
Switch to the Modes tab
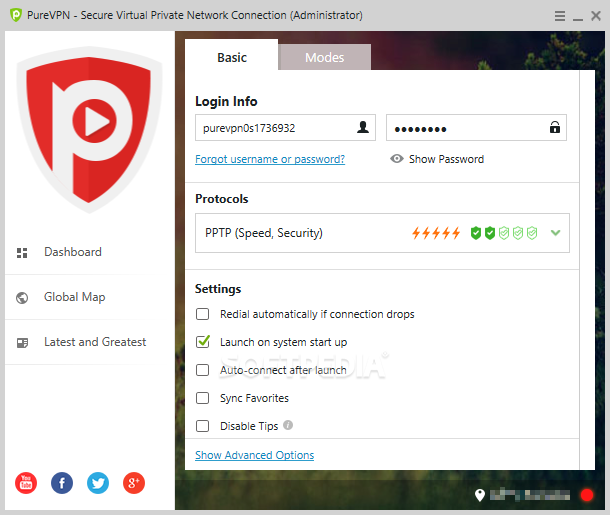pyautogui.click(x=324, y=58)
